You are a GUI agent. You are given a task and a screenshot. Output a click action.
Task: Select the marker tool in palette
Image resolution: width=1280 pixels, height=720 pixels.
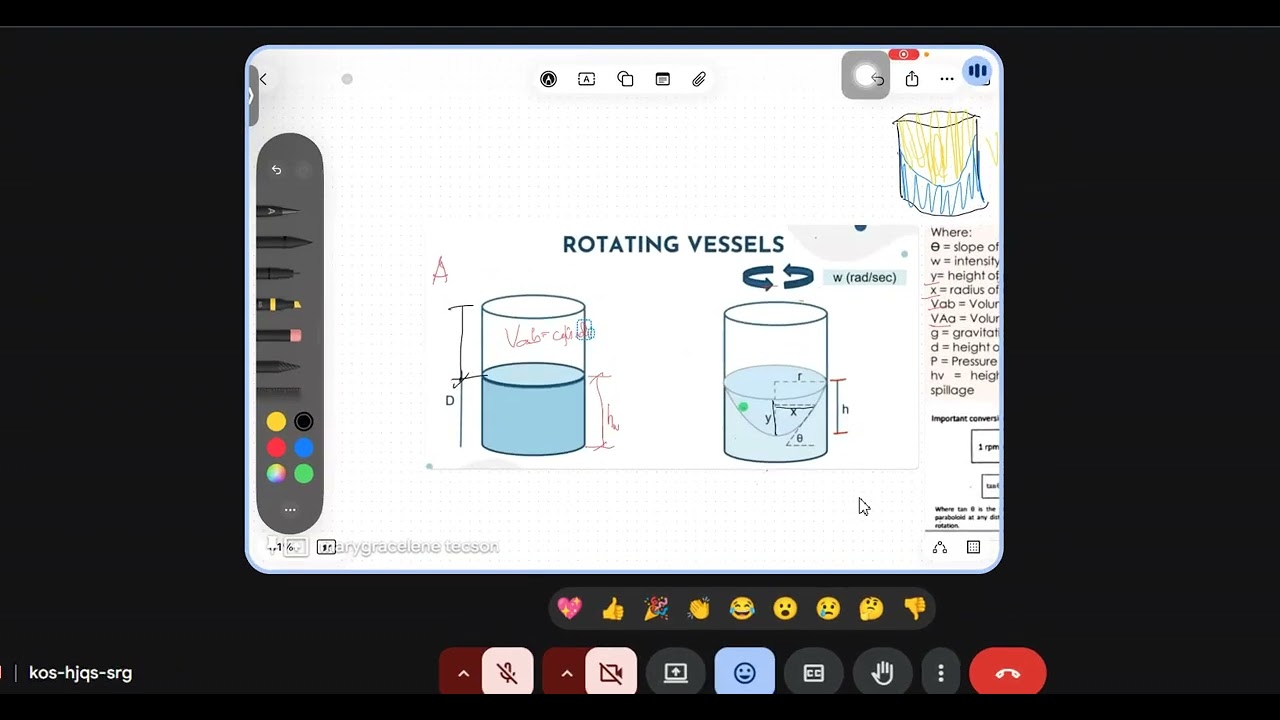[x=285, y=241]
